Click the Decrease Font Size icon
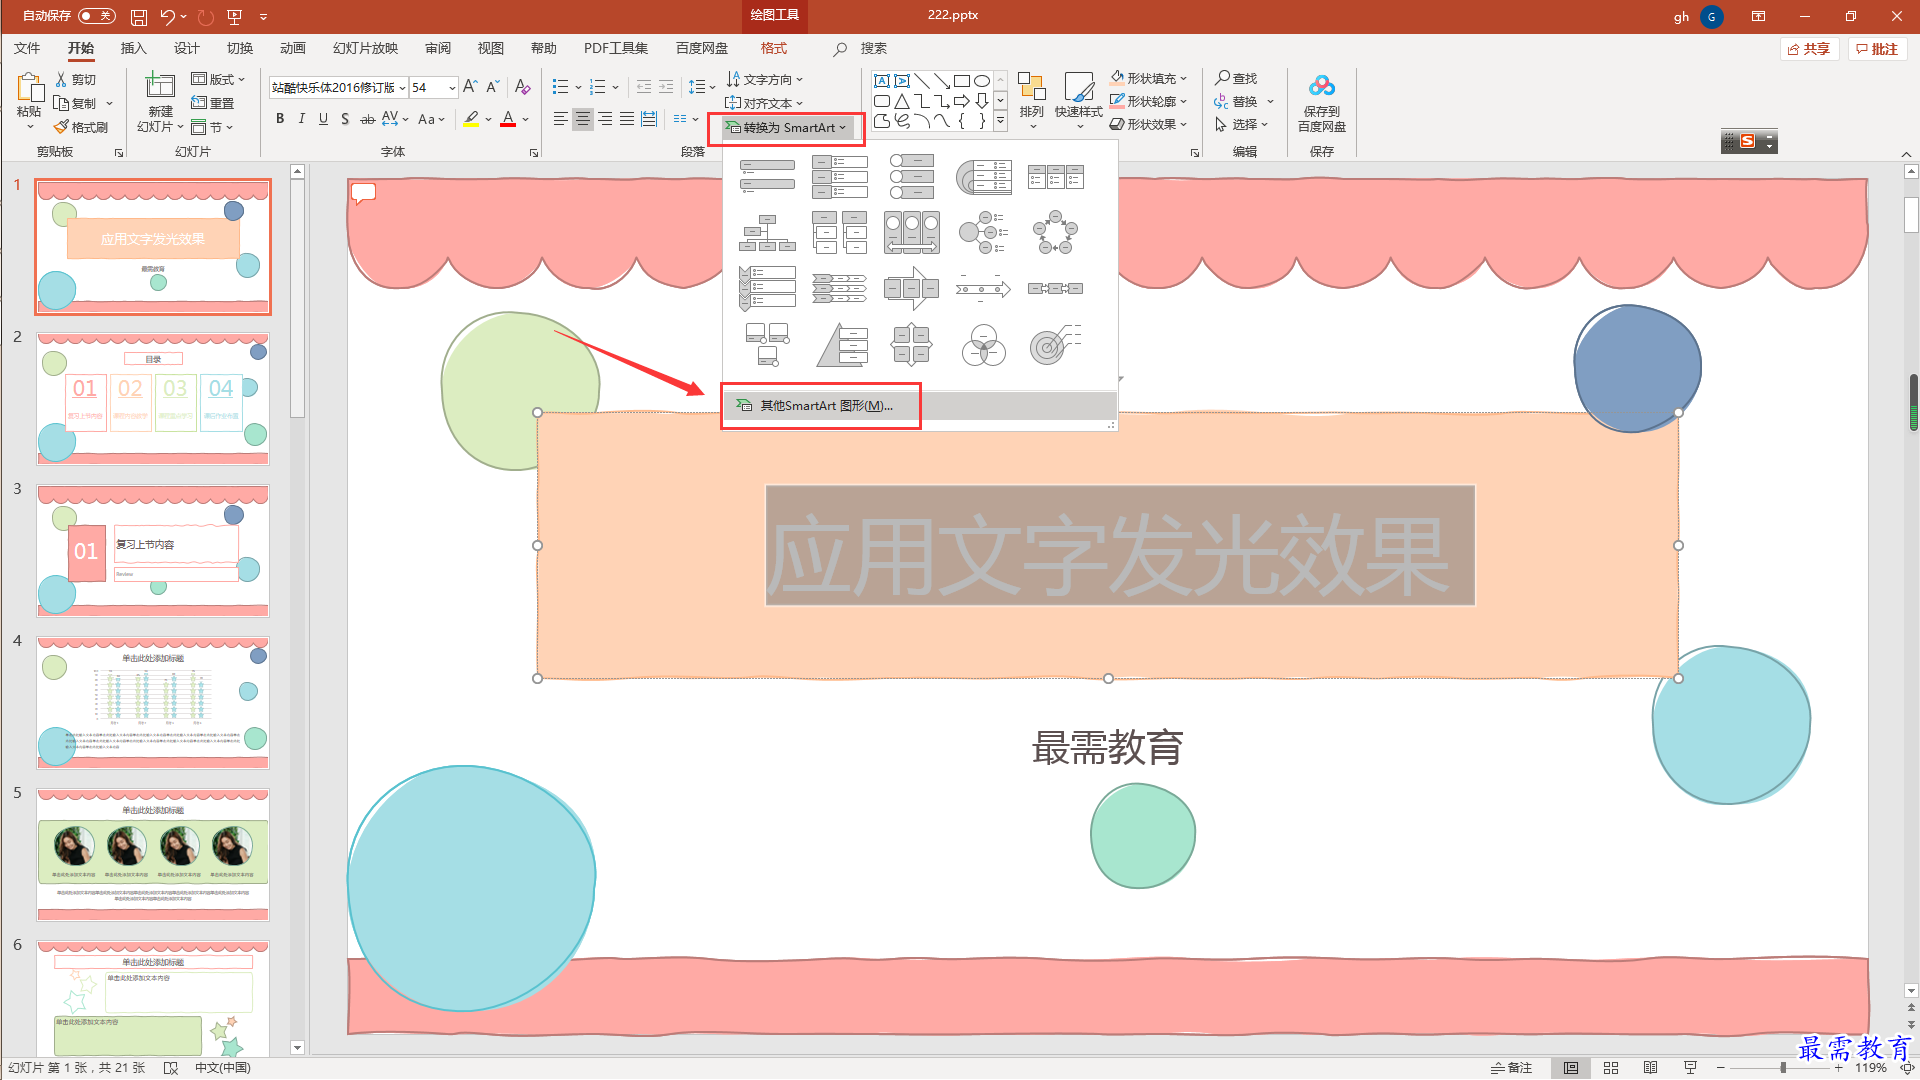1920x1080 pixels. click(493, 87)
